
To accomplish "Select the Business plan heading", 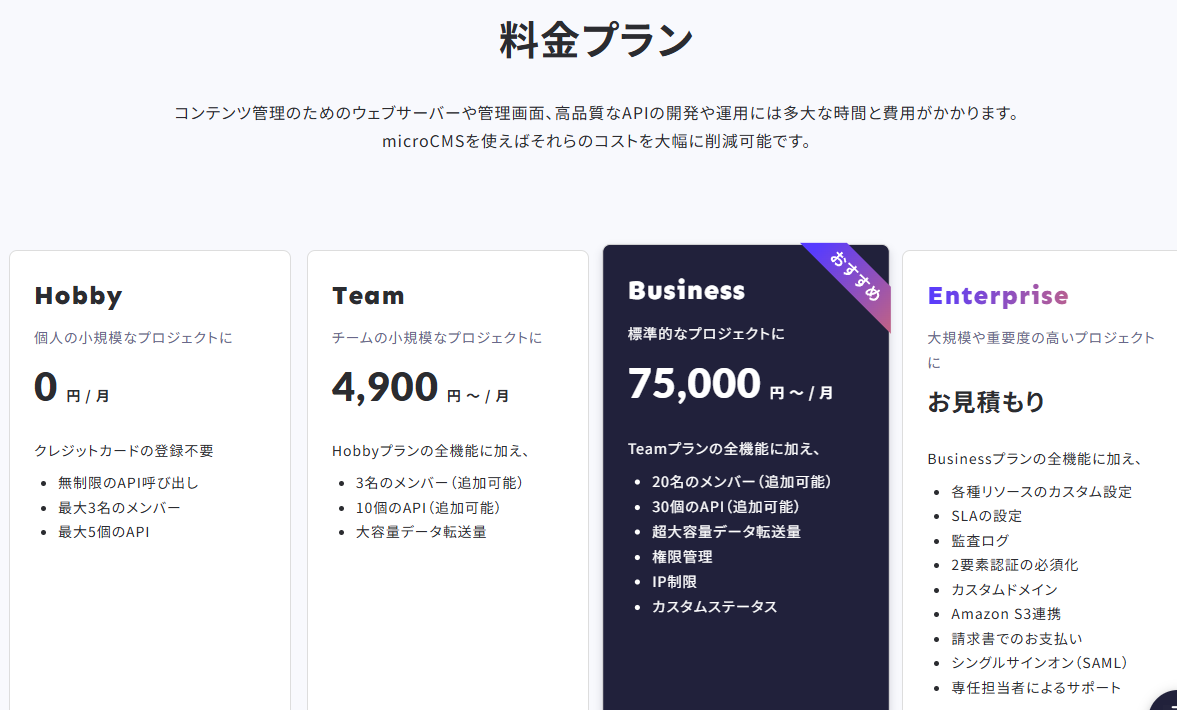I will [x=686, y=290].
